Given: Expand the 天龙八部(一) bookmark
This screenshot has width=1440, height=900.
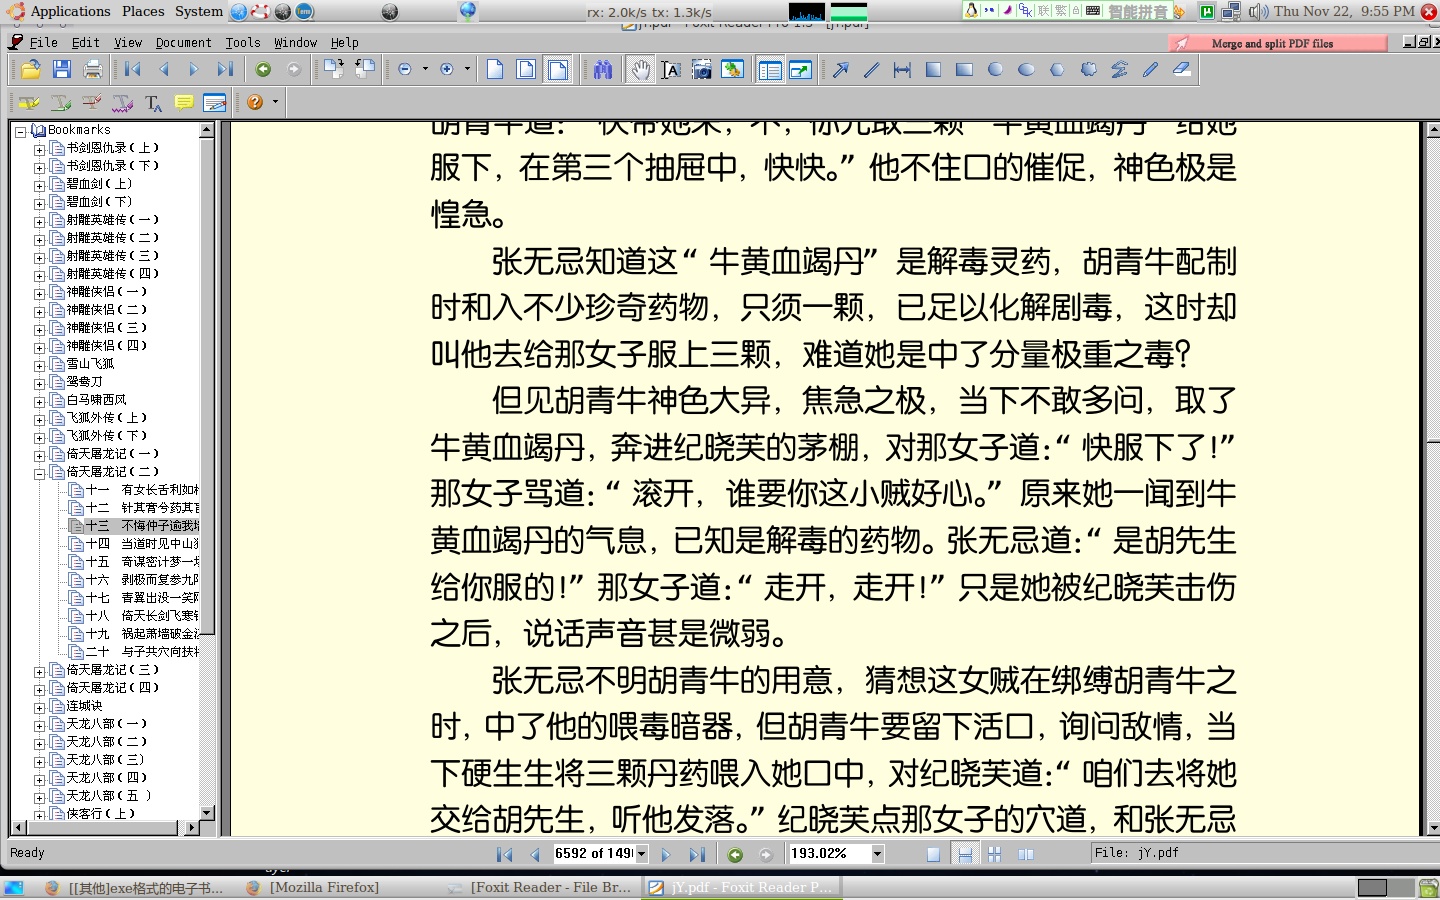Looking at the screenshot, I should point(39,725).
